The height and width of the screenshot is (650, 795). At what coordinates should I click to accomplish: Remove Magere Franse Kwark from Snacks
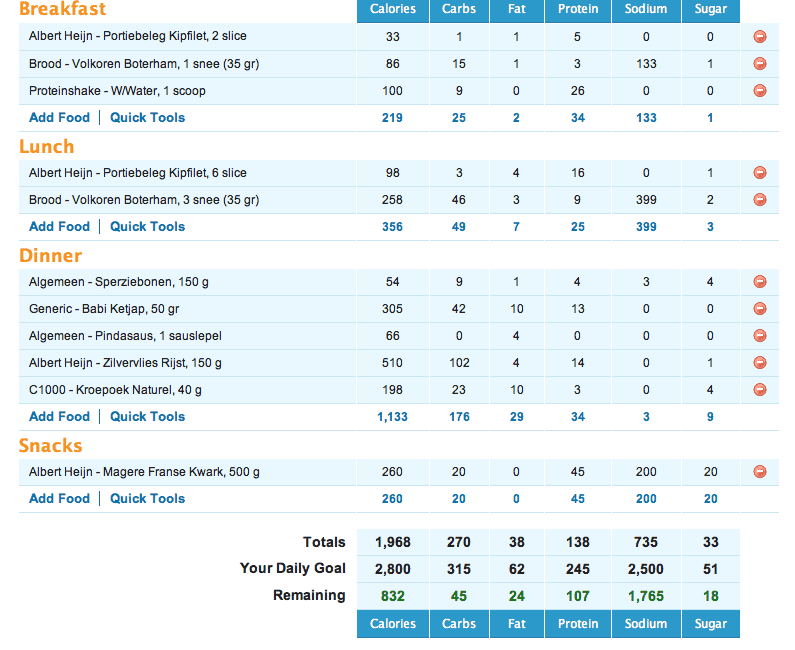tap(760, 472)
